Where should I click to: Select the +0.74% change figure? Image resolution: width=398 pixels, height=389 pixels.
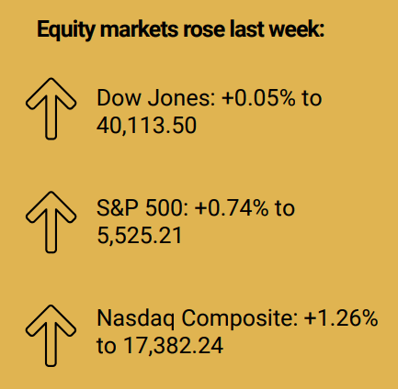[232, 208]
